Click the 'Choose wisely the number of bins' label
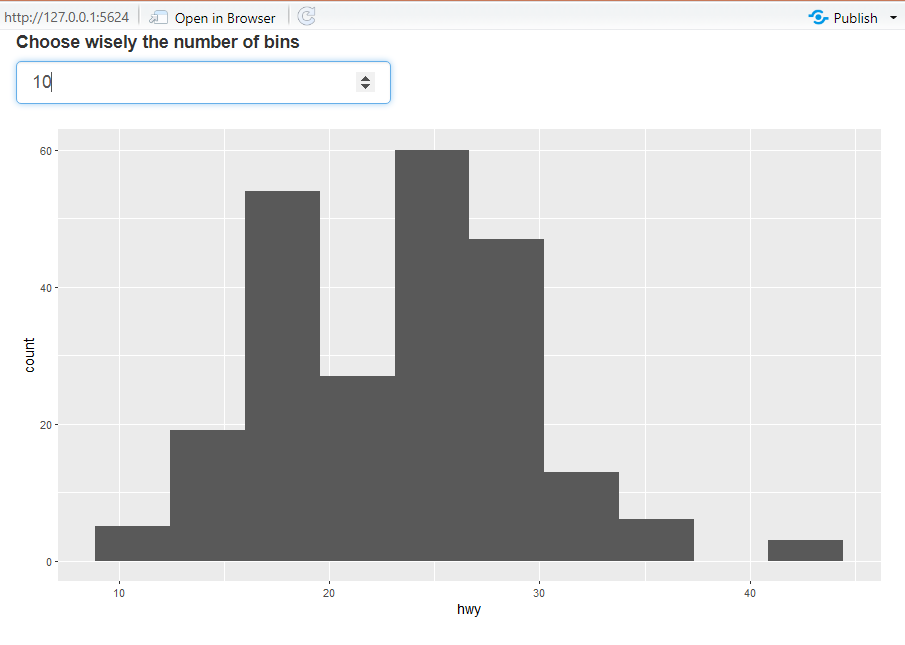905x645 pixels. 158,42
